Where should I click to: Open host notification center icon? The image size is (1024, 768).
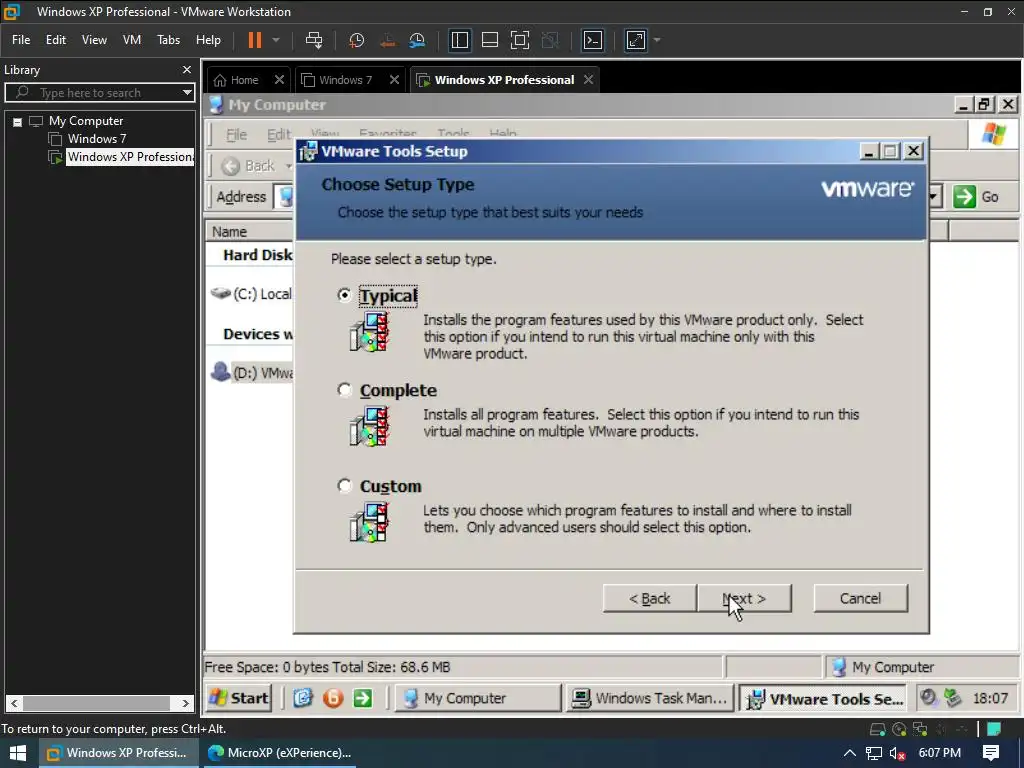(991, 753)
